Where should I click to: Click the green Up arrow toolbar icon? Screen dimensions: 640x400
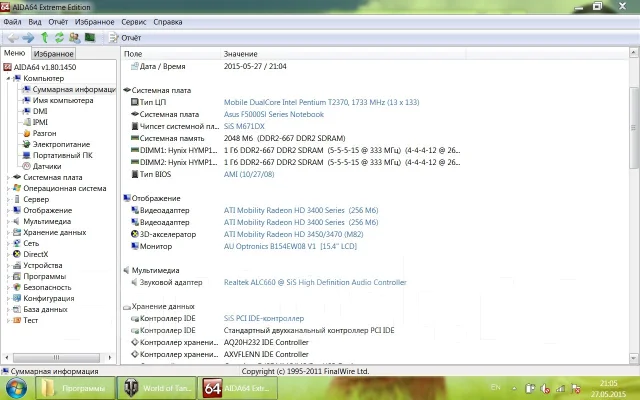pos(44,38)
